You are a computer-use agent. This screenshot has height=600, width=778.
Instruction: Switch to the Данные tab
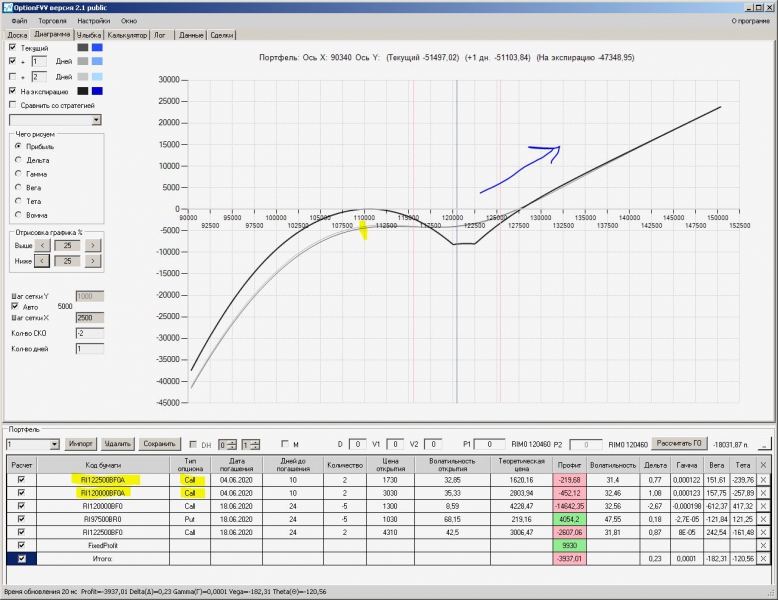[191, 35]
